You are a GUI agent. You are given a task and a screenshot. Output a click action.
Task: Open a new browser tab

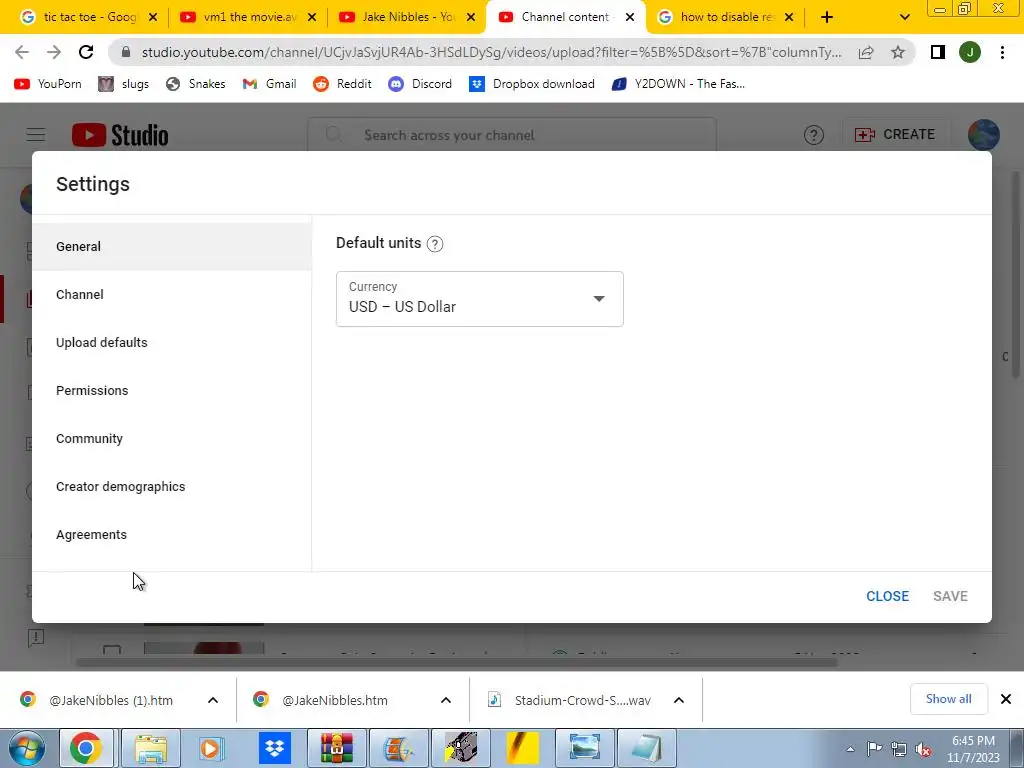point(827,17)
